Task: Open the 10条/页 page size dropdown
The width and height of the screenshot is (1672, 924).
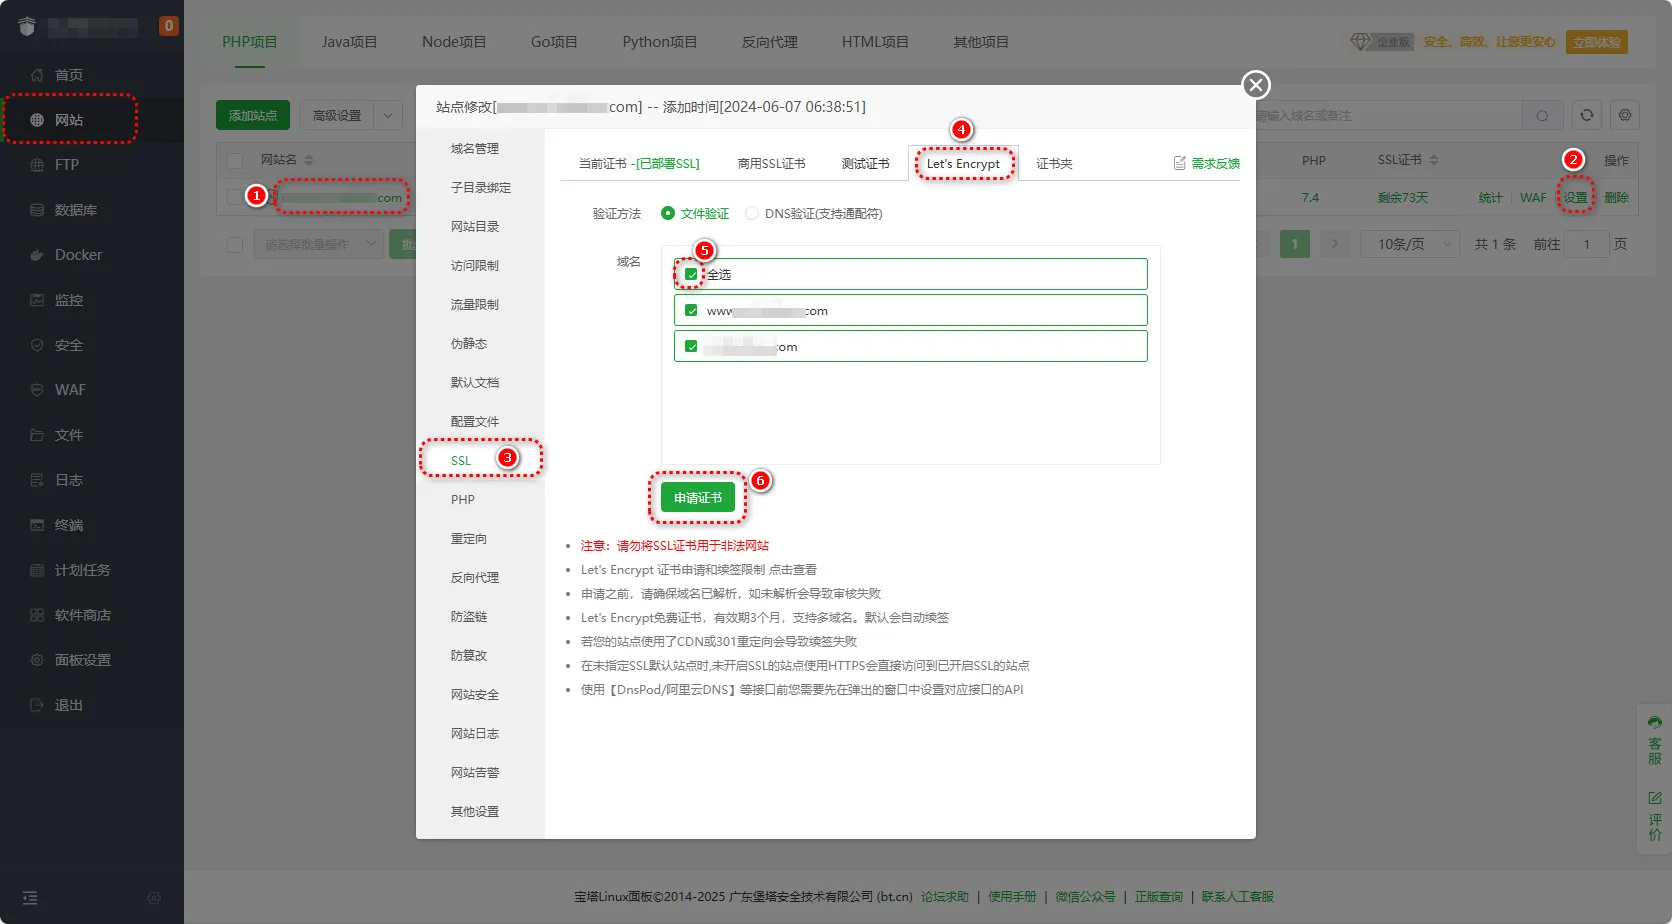Action: [1409, 244]
